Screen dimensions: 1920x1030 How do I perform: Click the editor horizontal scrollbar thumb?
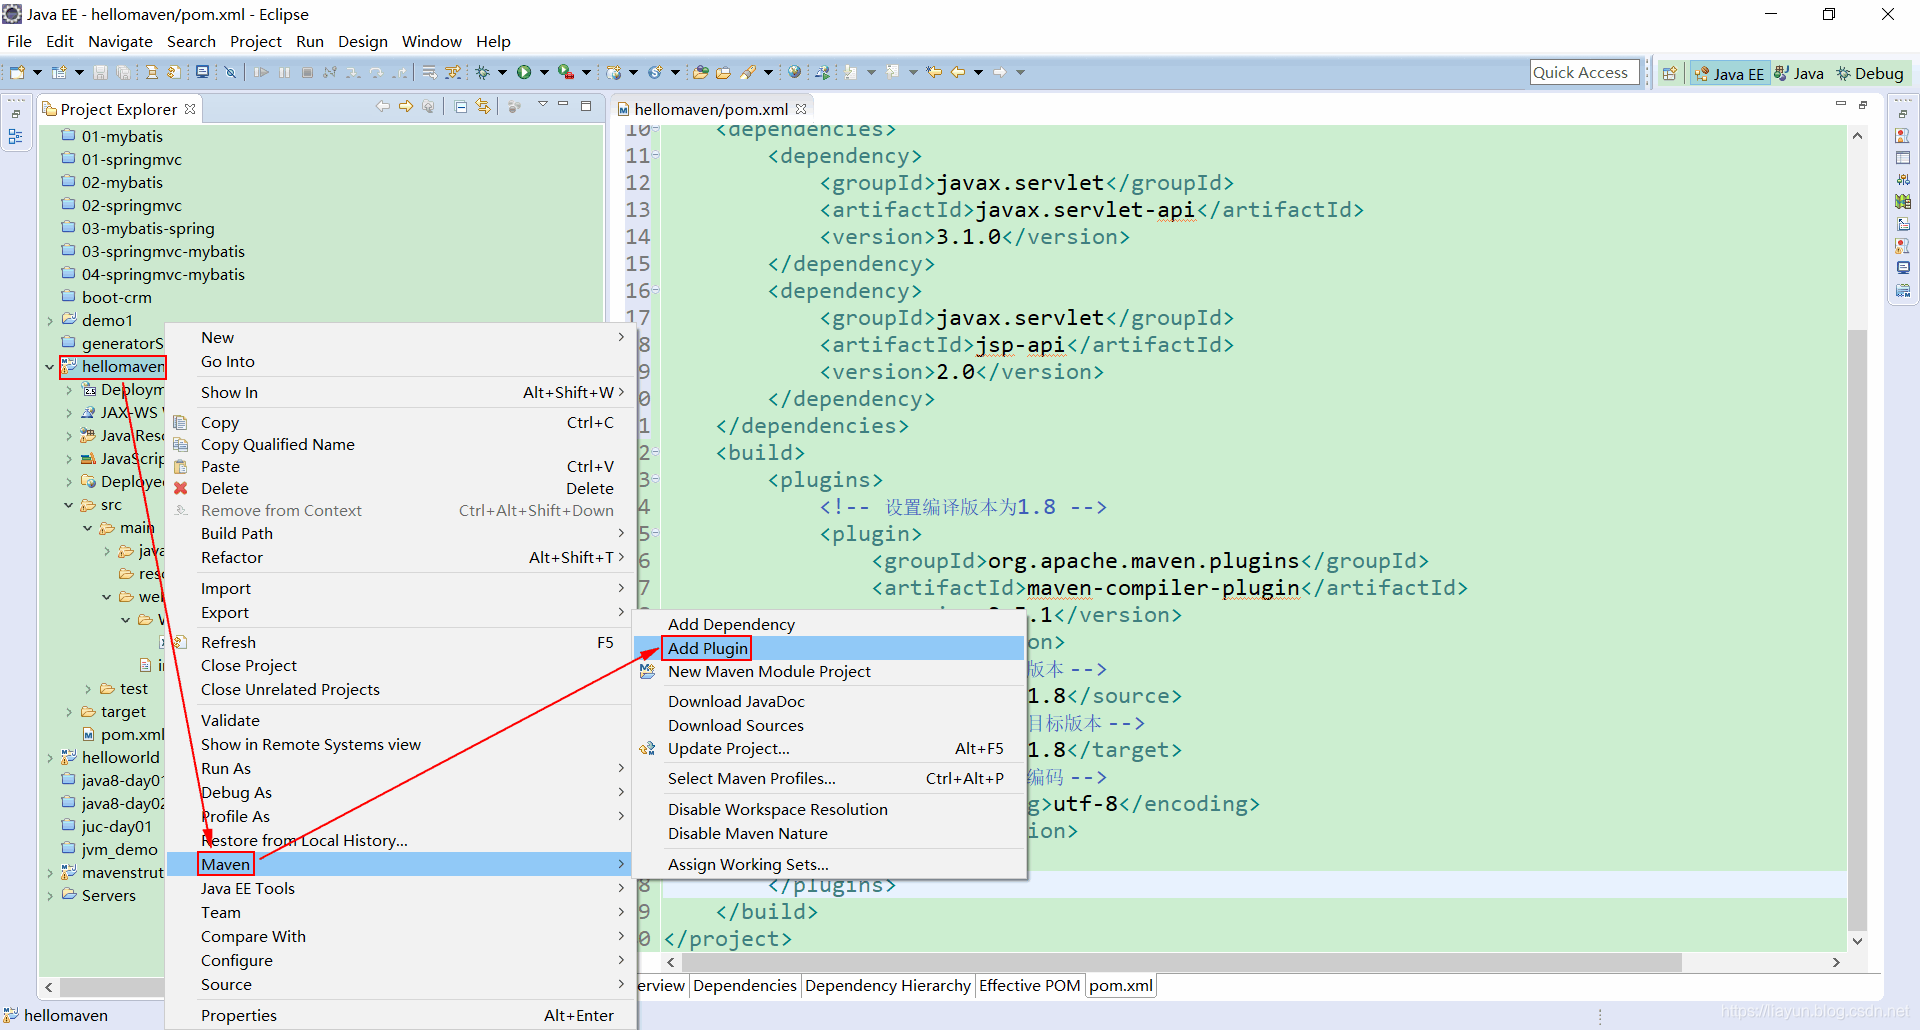1180,962
